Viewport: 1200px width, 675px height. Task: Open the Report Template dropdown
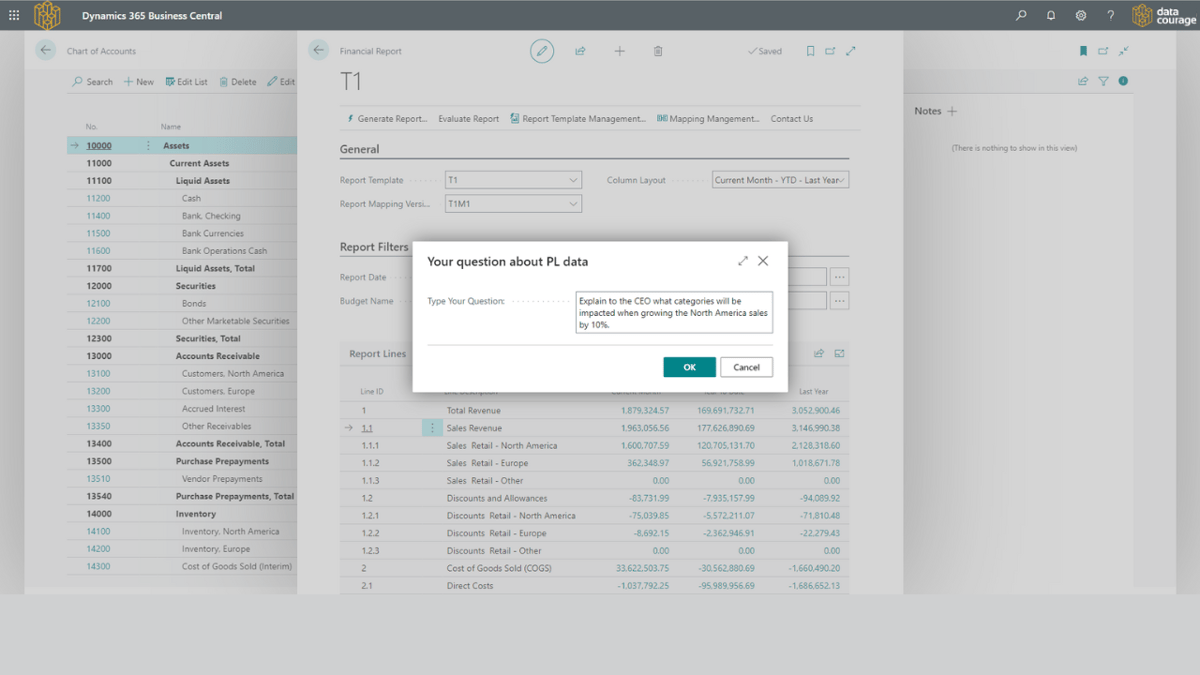pyautogui.click(x=575, y=179)
